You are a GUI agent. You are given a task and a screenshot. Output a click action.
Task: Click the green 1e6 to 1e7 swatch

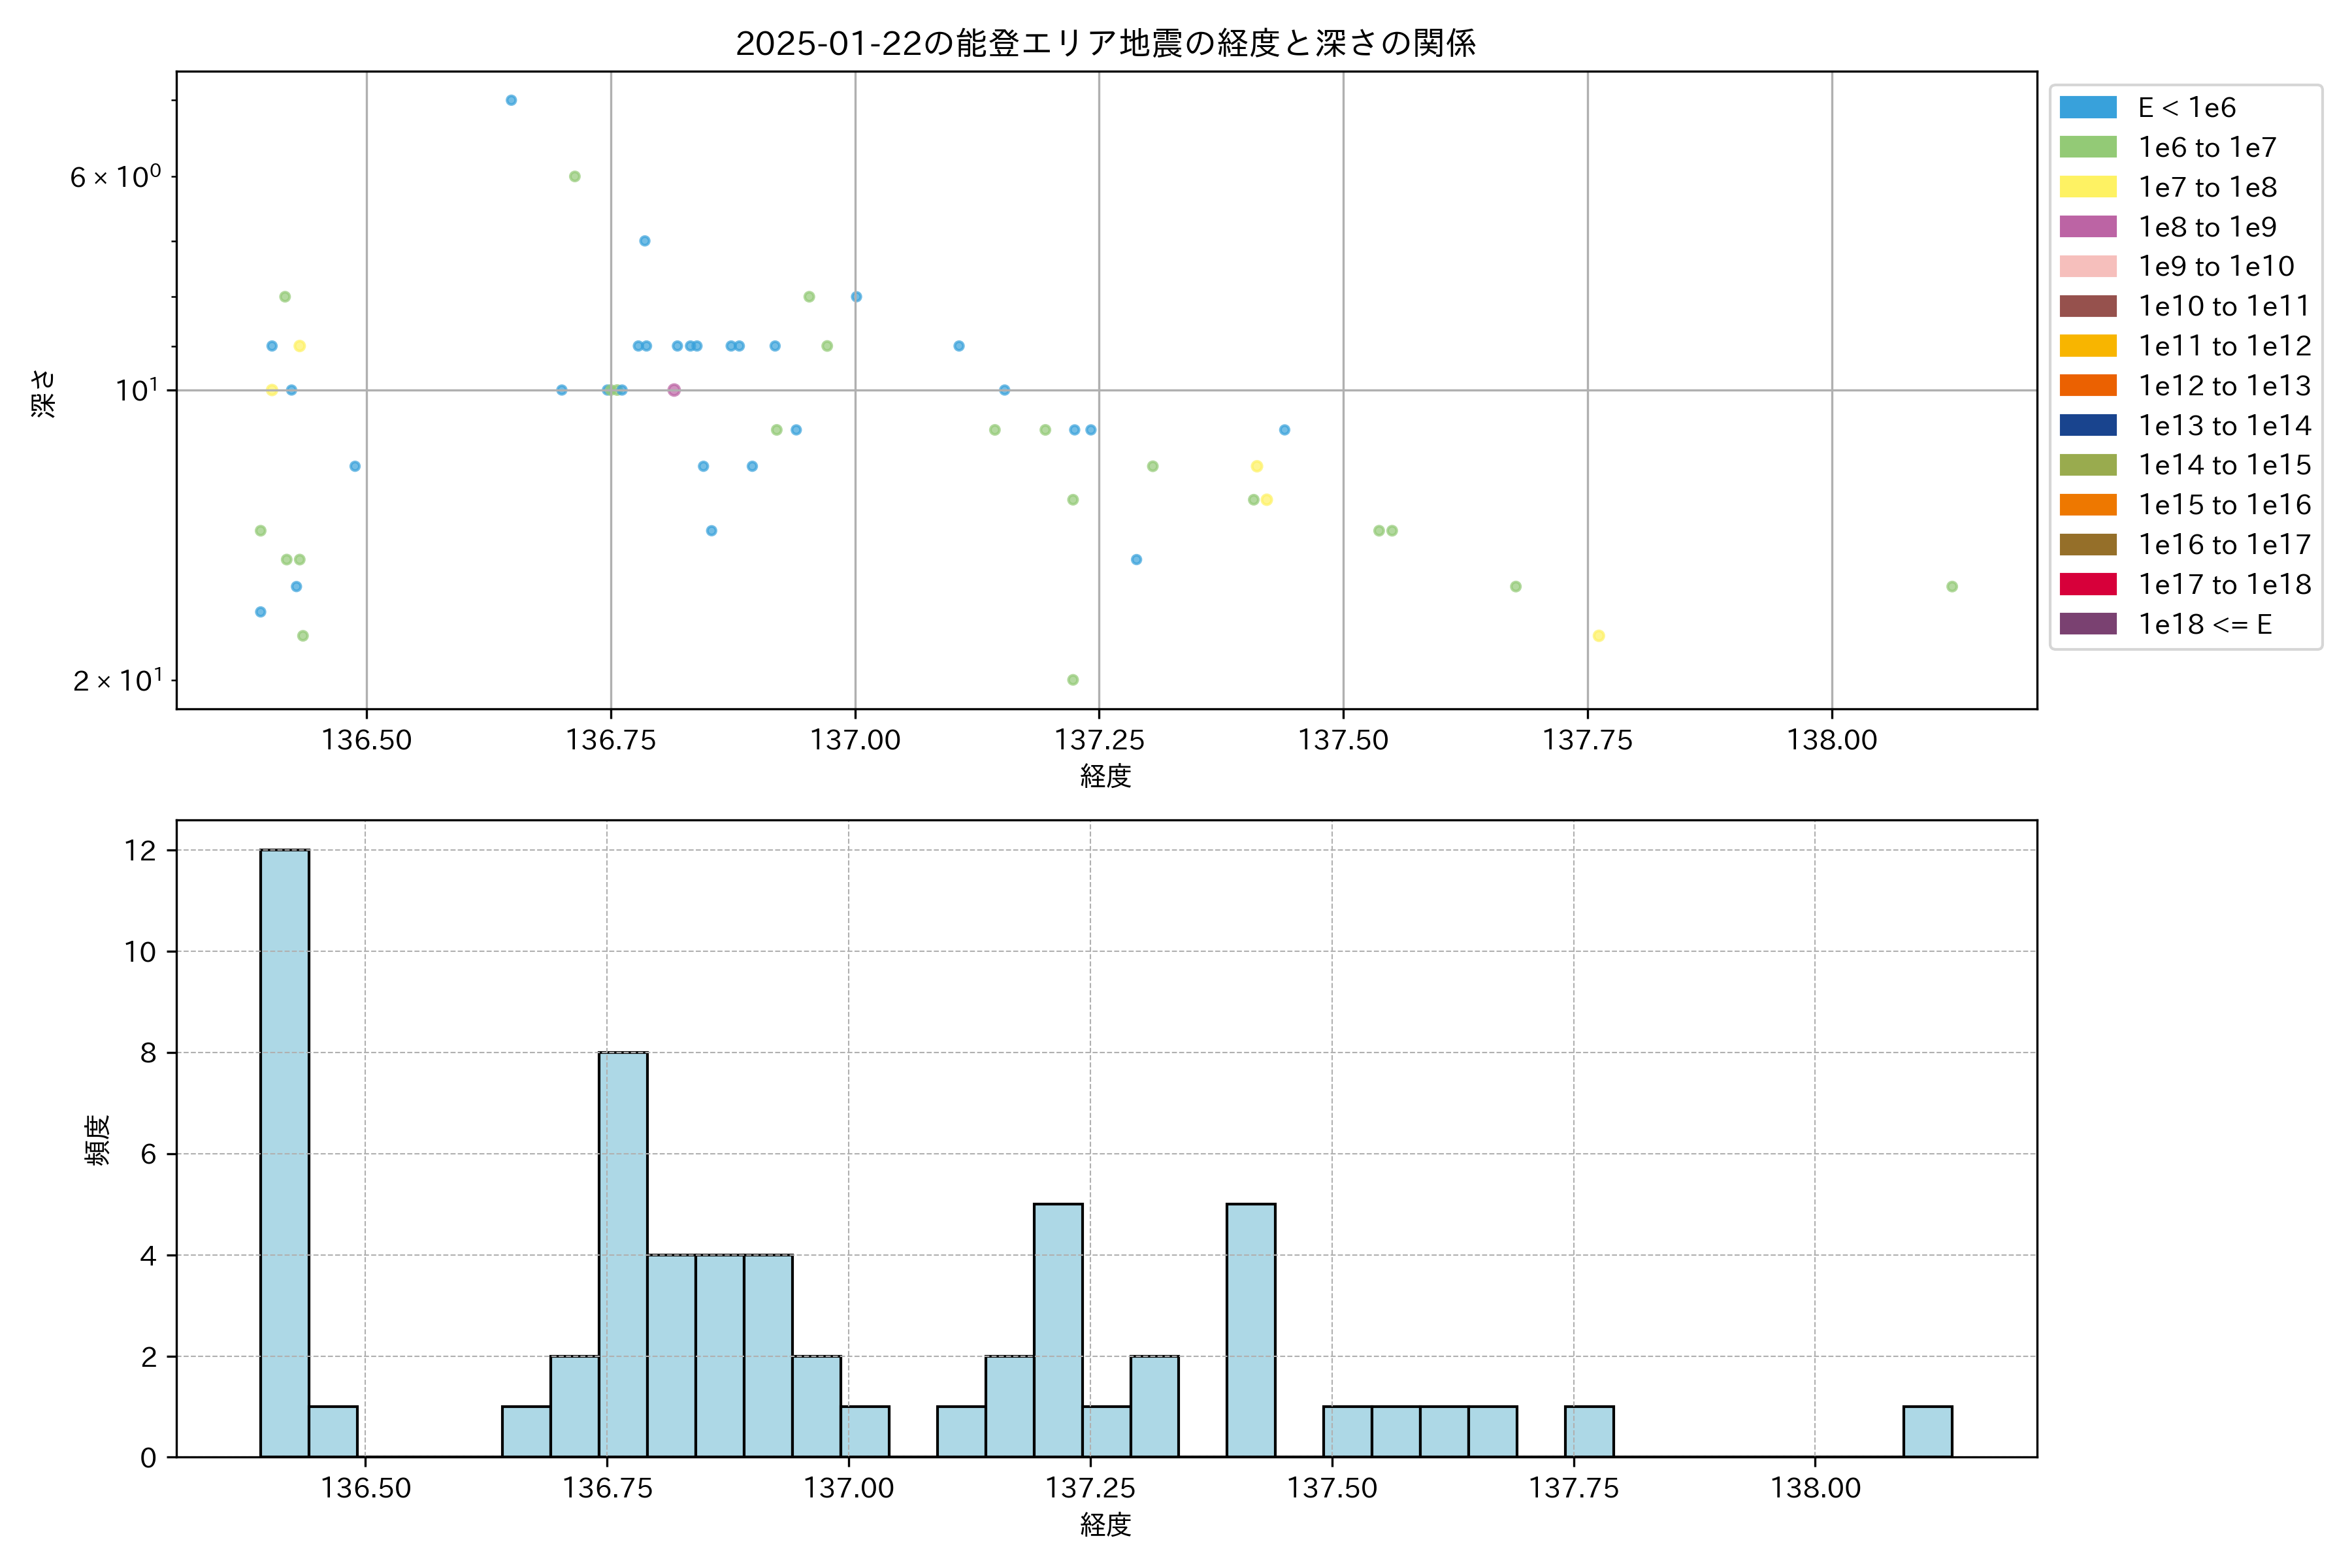pos(2087,147)
